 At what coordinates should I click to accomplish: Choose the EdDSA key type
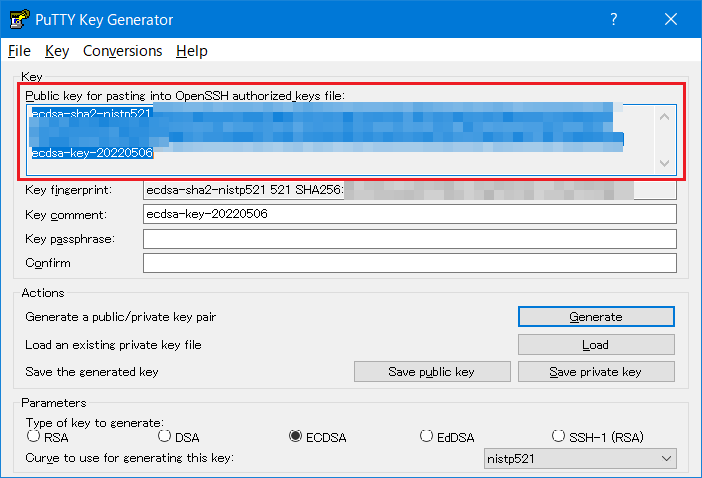point(427,436)
